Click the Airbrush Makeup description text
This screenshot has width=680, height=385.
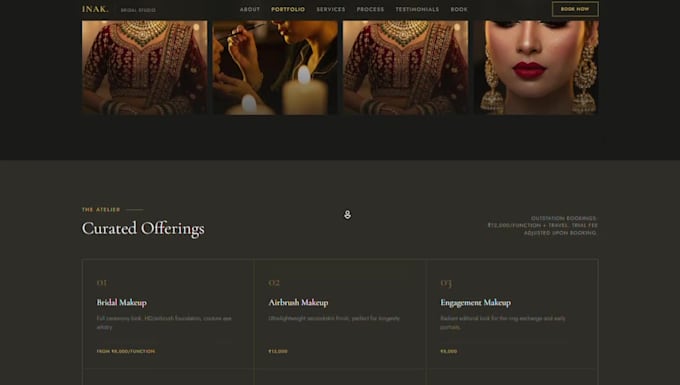coord(334,318)
